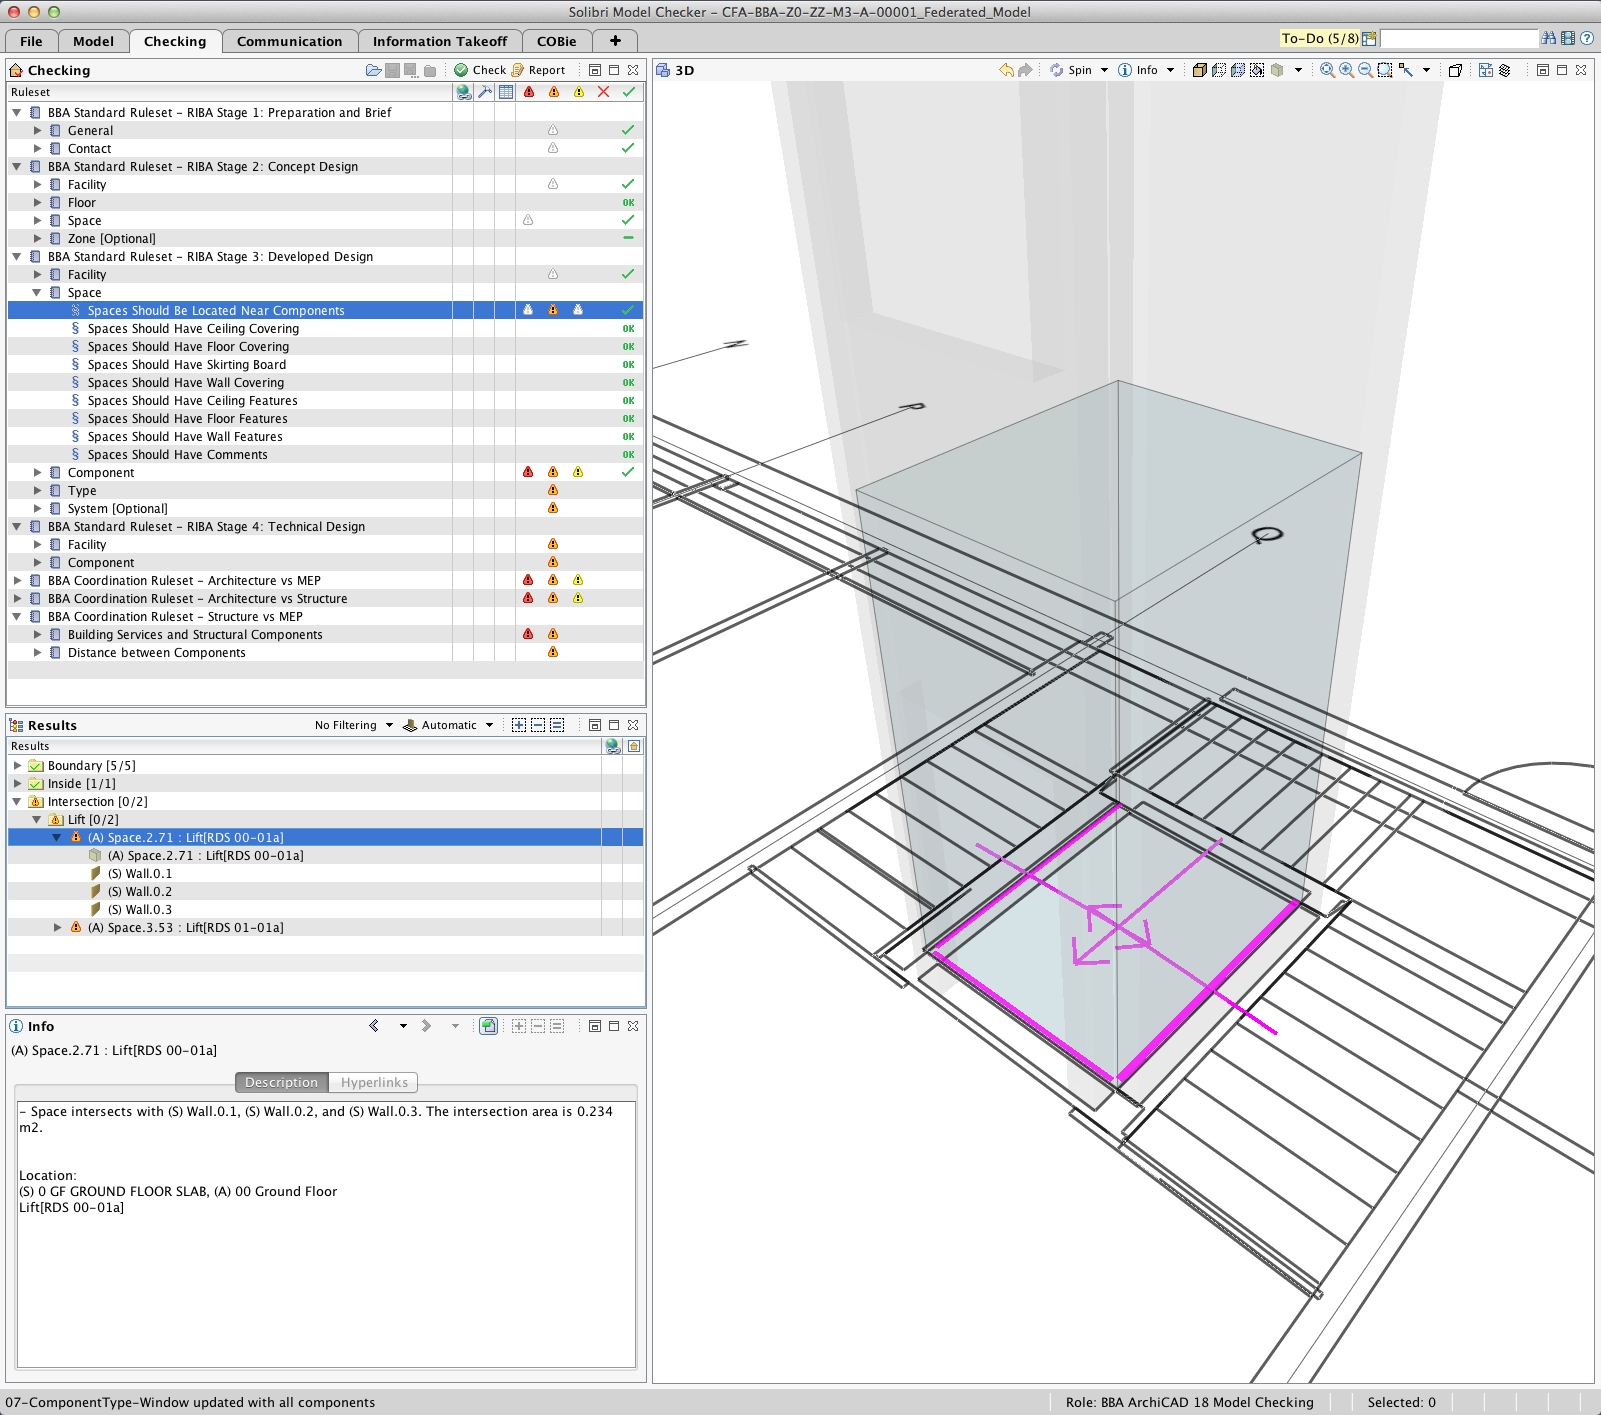The width and height of the screenshot is (1601, 1415).
Task: Click the selection pointer tool icon
Action: [x=1406, y=70]
